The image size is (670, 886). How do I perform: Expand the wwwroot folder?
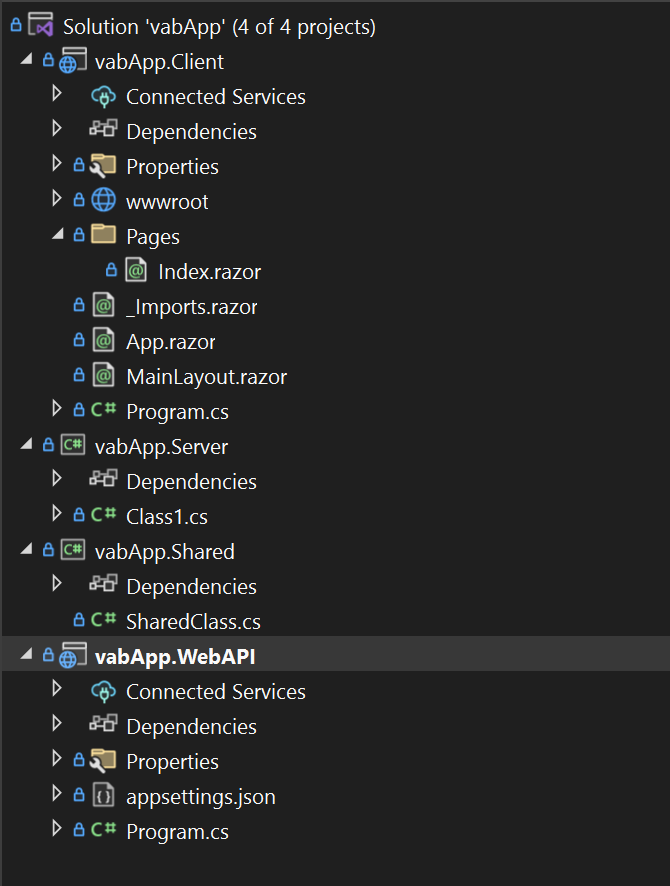coord(57,201)
